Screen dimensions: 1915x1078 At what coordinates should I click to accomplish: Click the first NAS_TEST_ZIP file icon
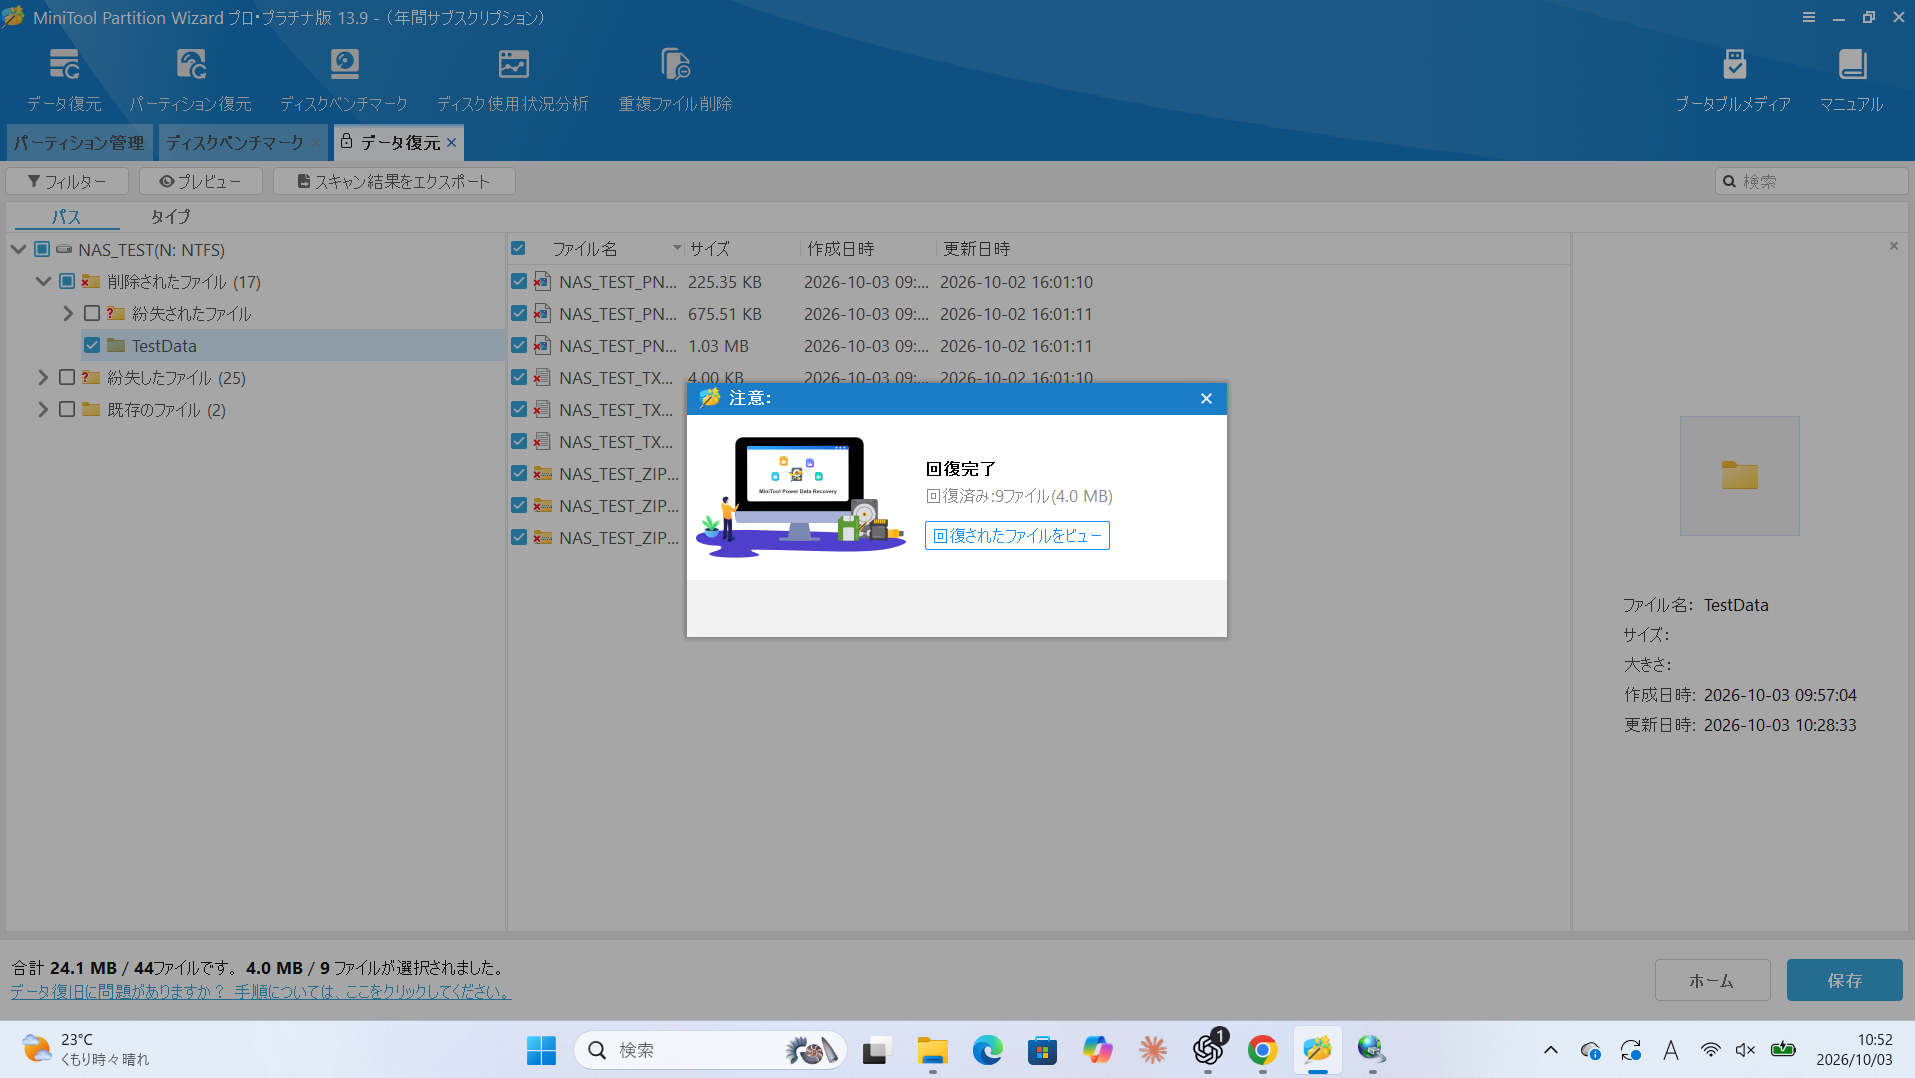tap(542, 474)
